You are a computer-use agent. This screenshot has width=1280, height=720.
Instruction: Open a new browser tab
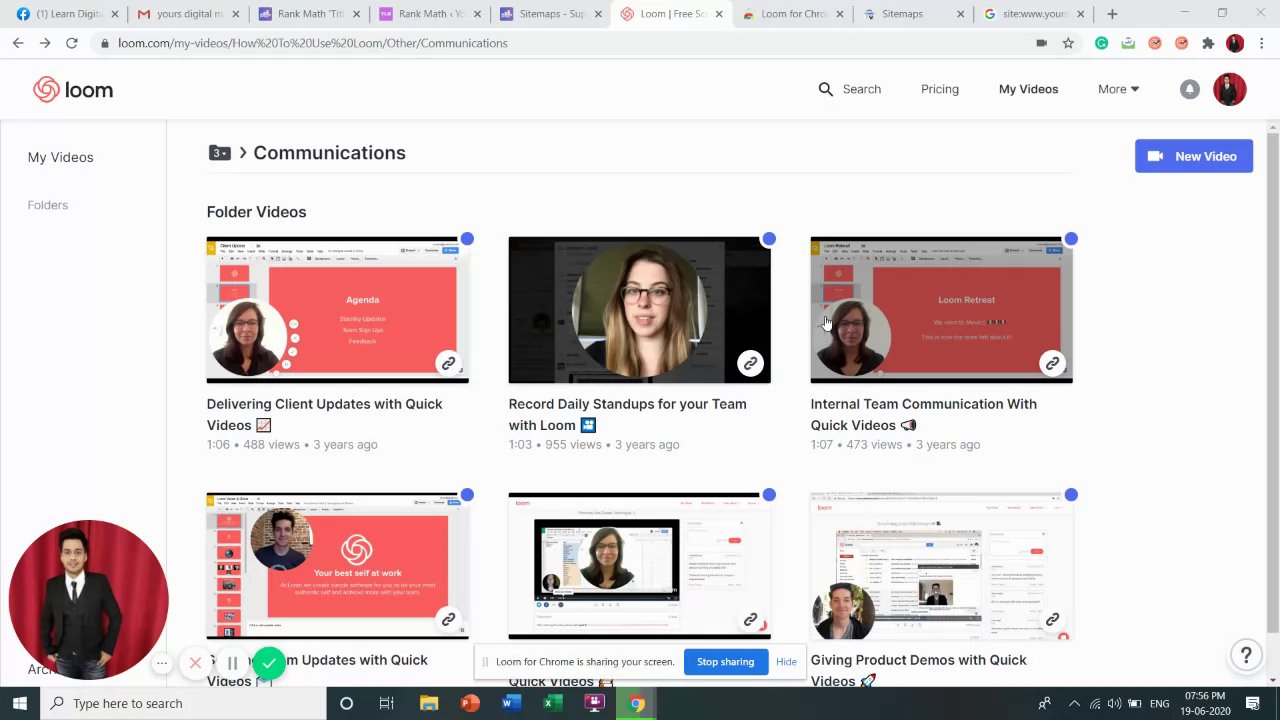[x=1112, y=14]
